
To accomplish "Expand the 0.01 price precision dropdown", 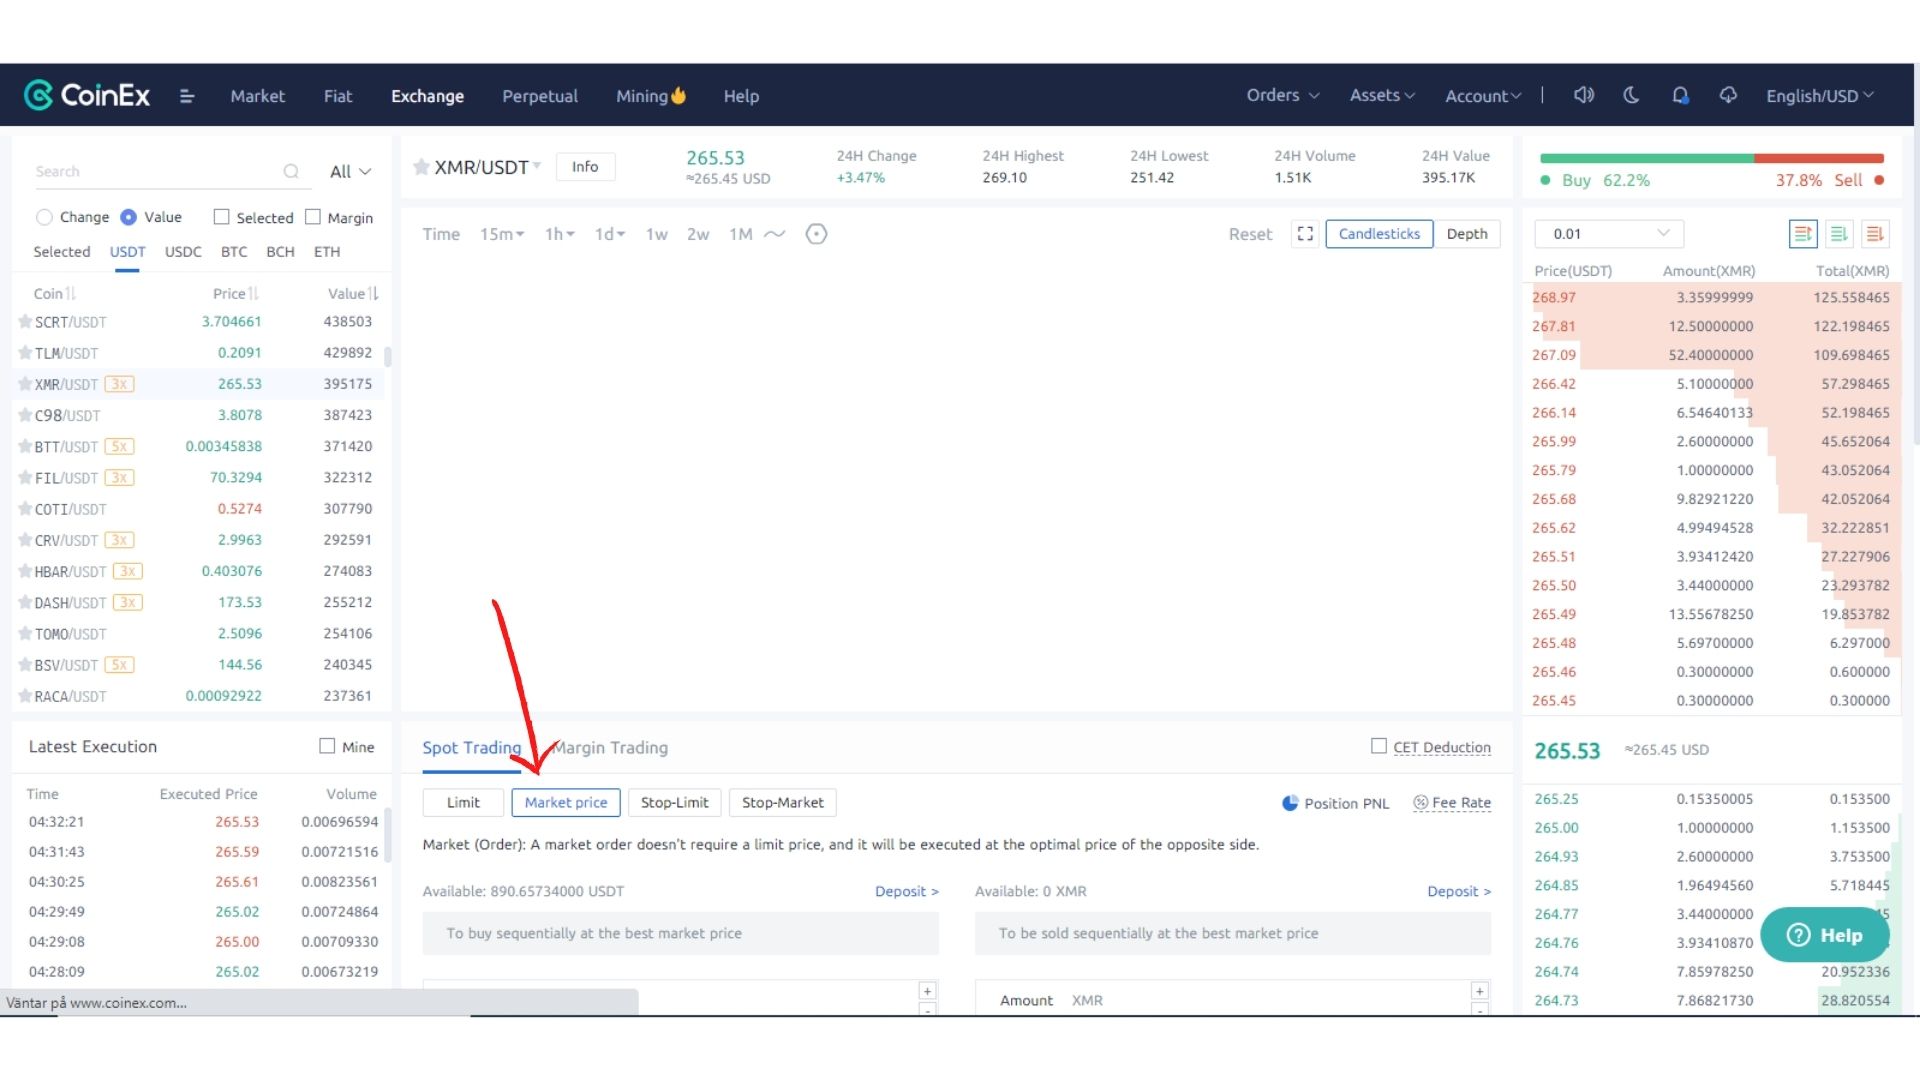I will tap(1609, 234).
